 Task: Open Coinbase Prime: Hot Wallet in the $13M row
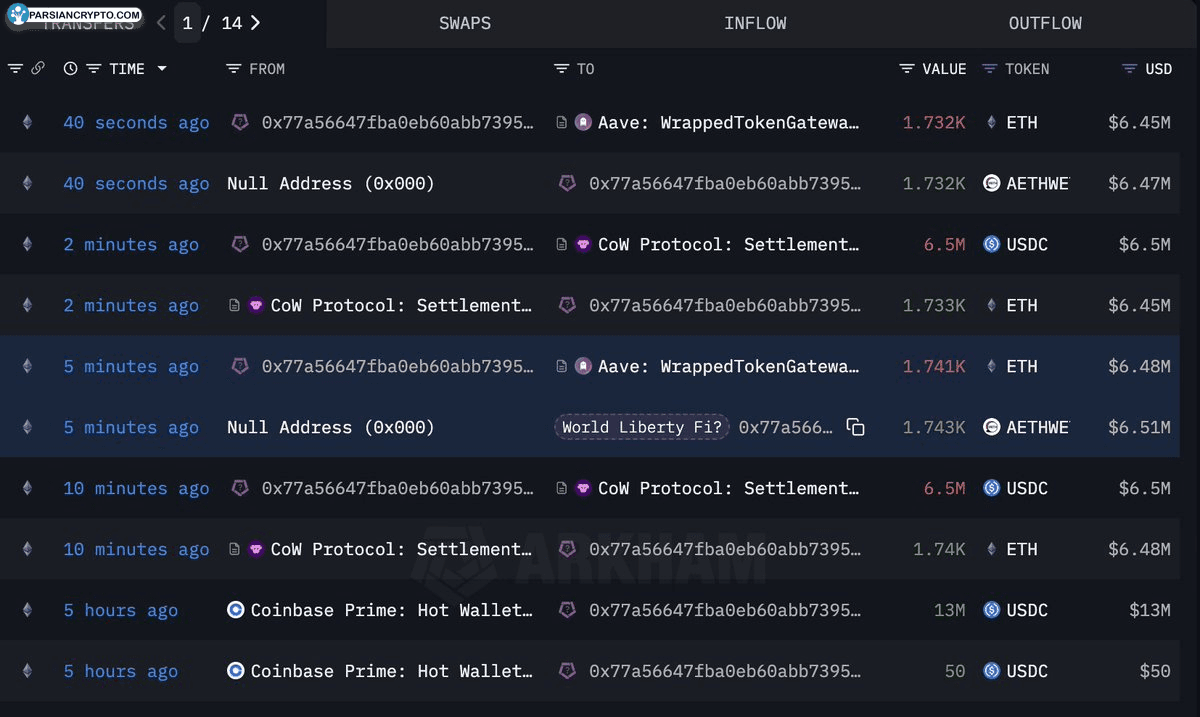point(392,610)
